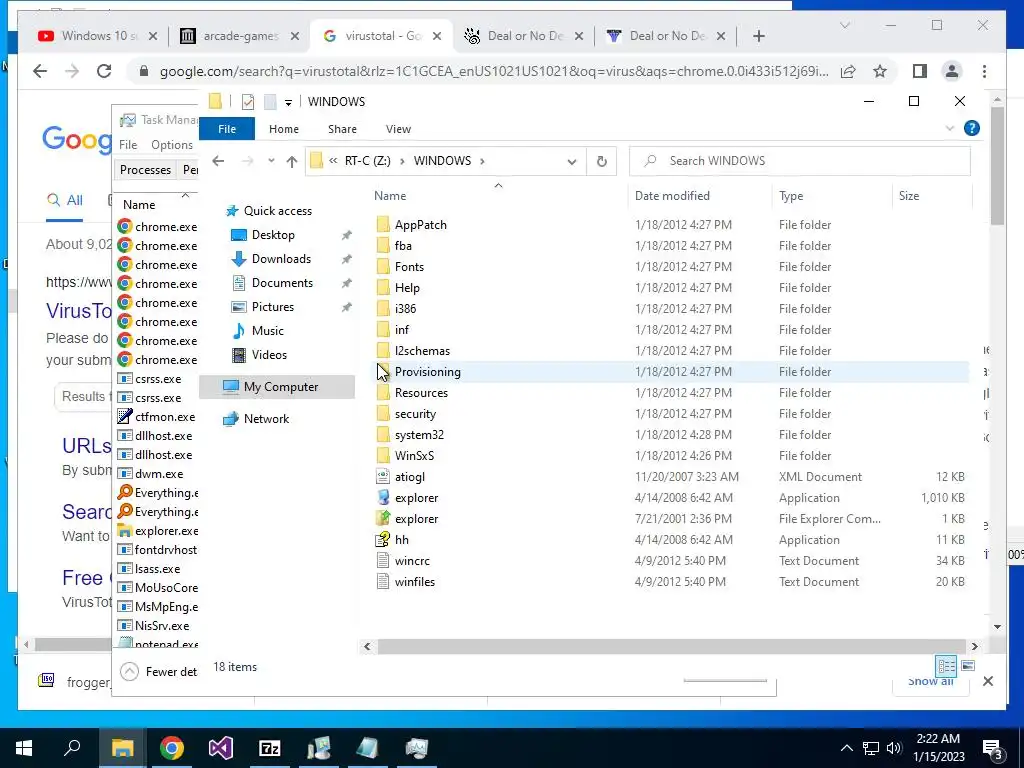This screenshot has width=1024, height=768.
Task: Click the taskbar search magnifier
Action: 72,748
